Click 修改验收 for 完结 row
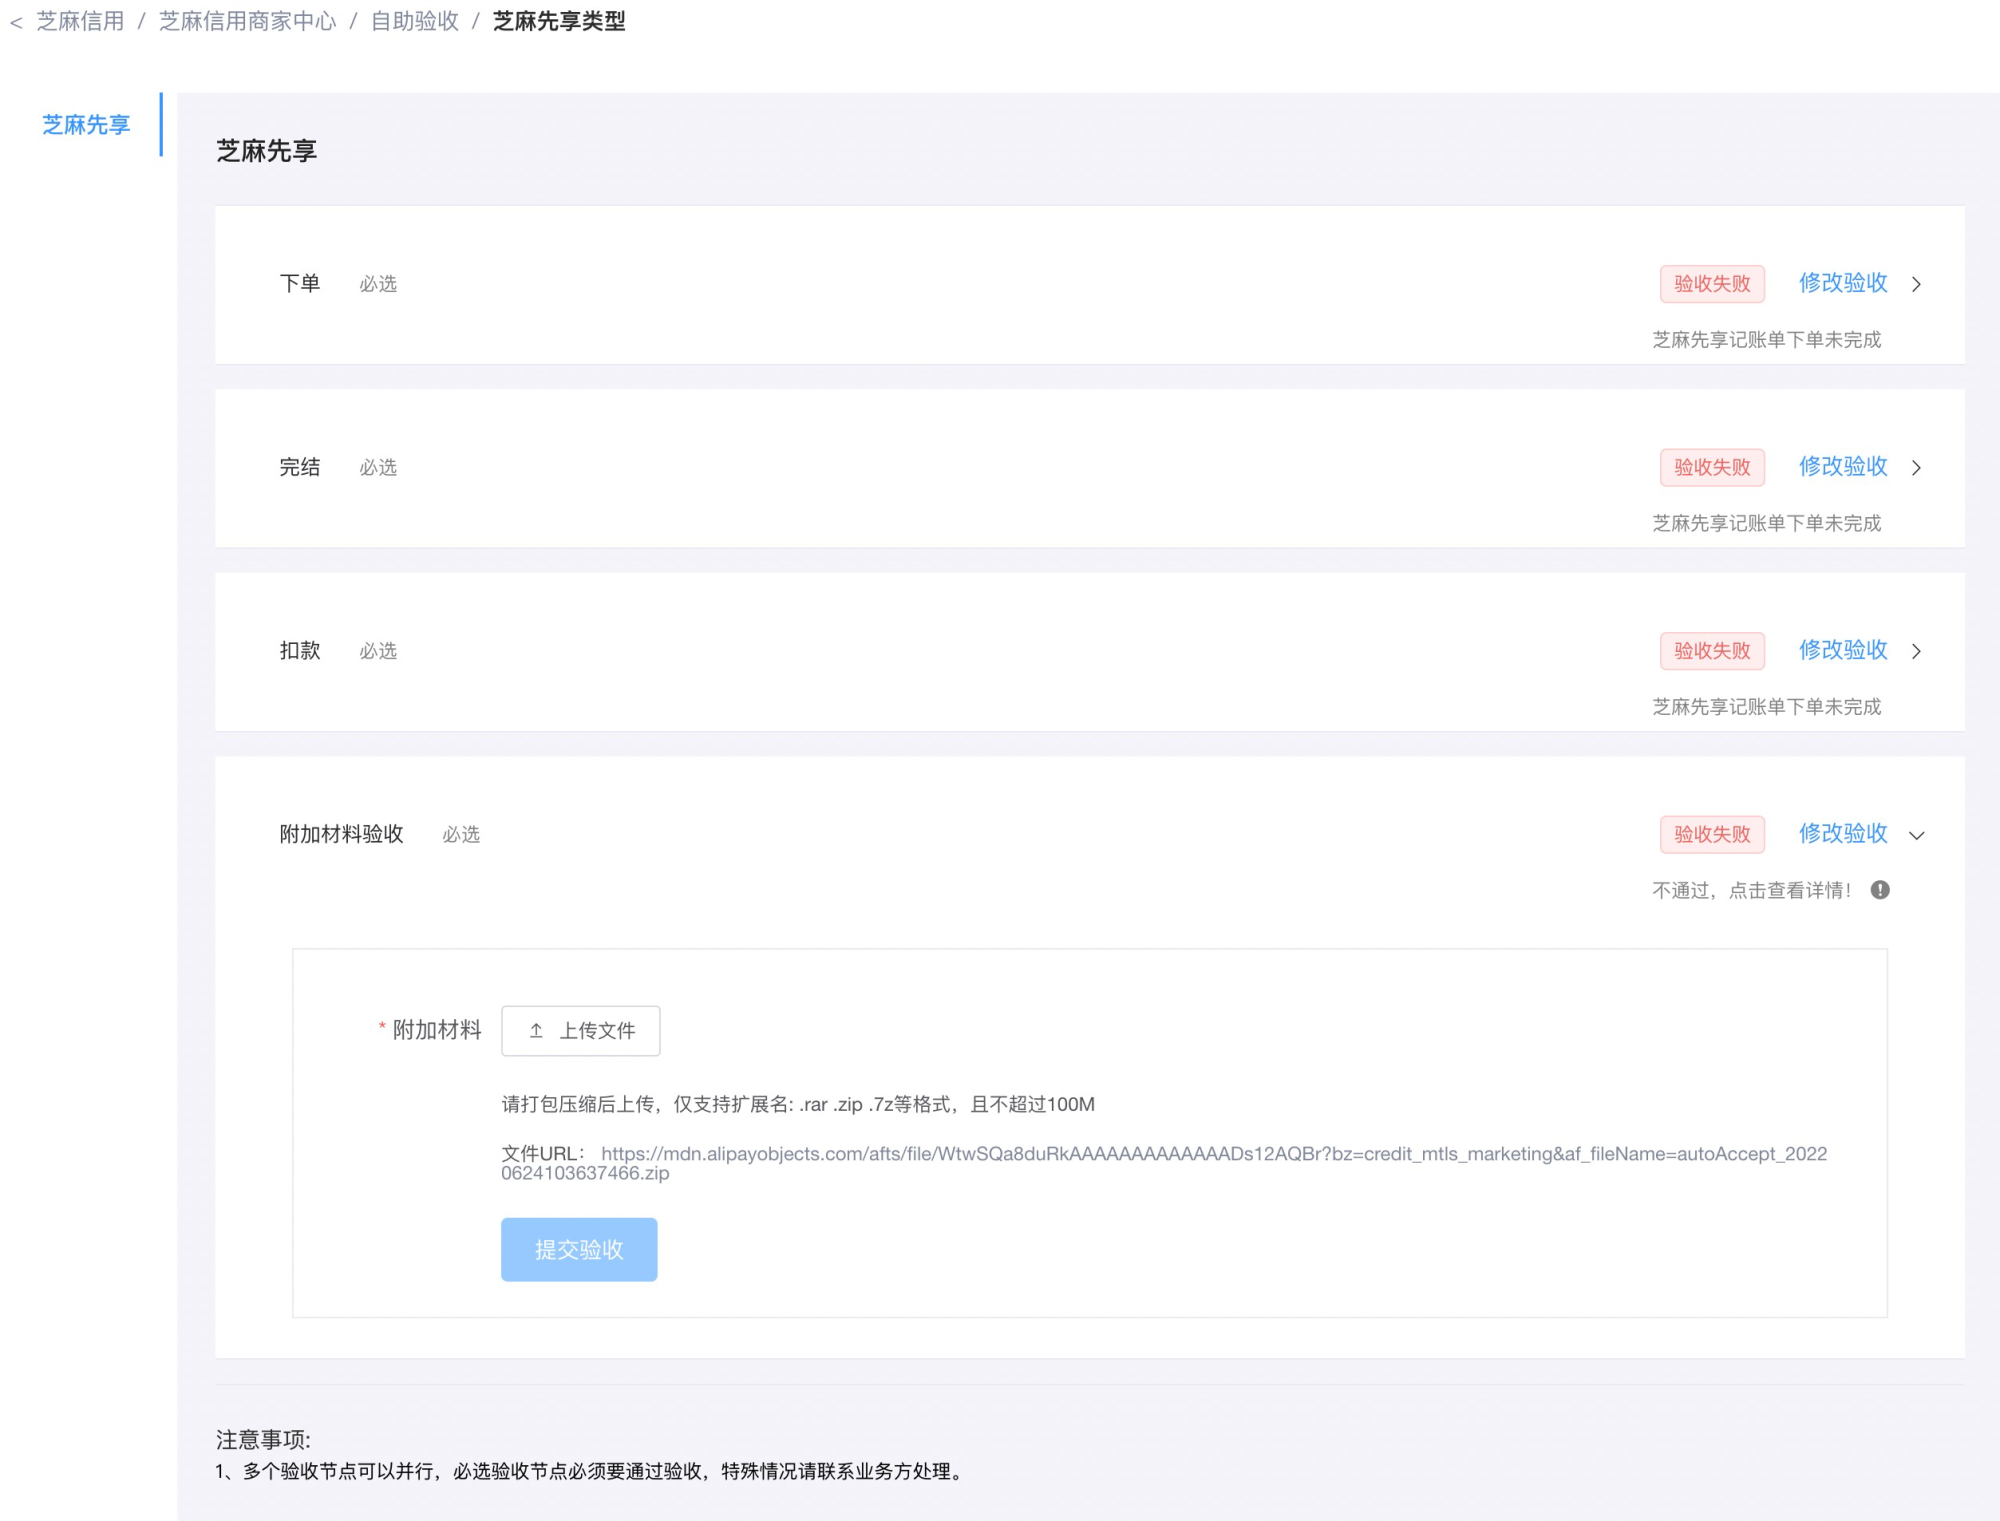Screen dimensions: 2000x1521 click(x=1843, y=467)
